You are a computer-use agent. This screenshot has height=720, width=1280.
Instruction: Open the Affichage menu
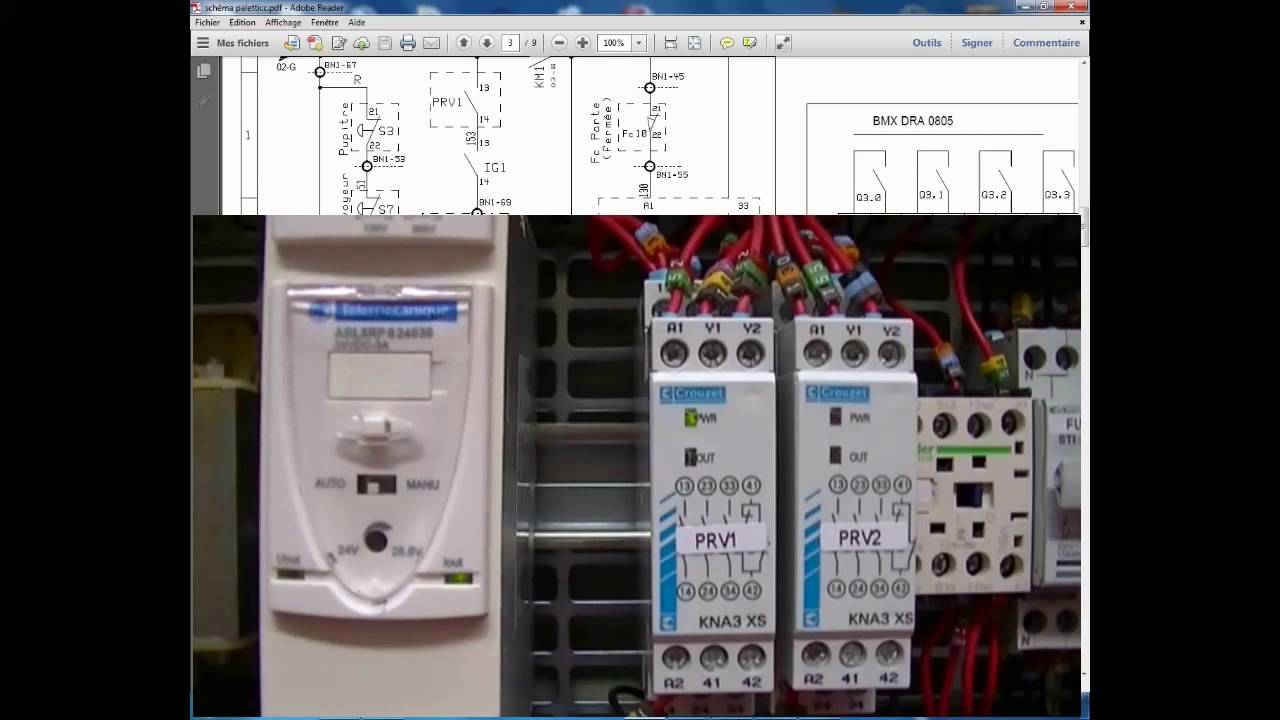click(x=283, y=22)
